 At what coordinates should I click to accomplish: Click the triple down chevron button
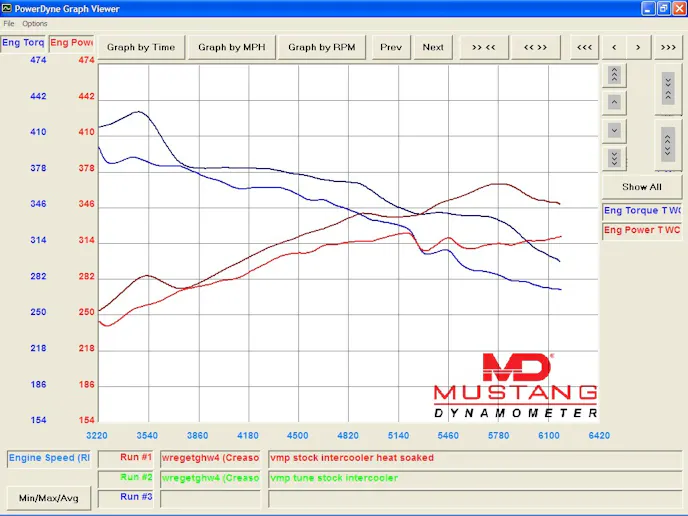tap(614, 158)
